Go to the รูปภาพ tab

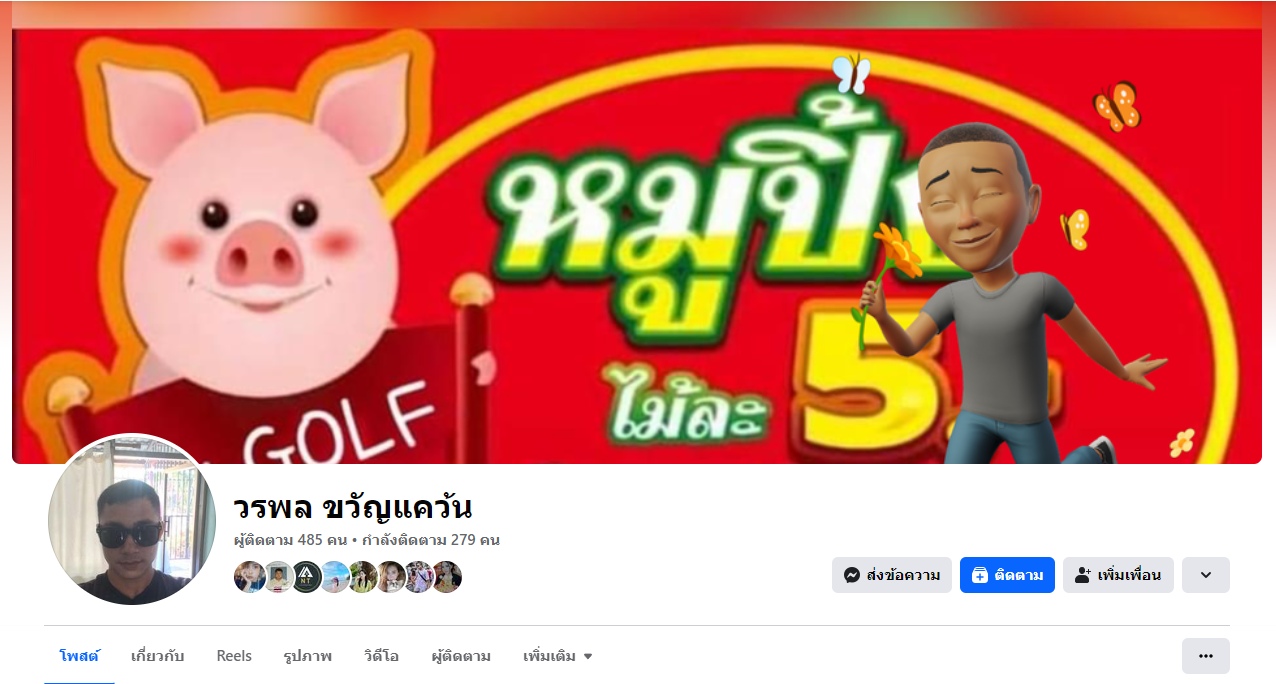[x=308, y=656]
